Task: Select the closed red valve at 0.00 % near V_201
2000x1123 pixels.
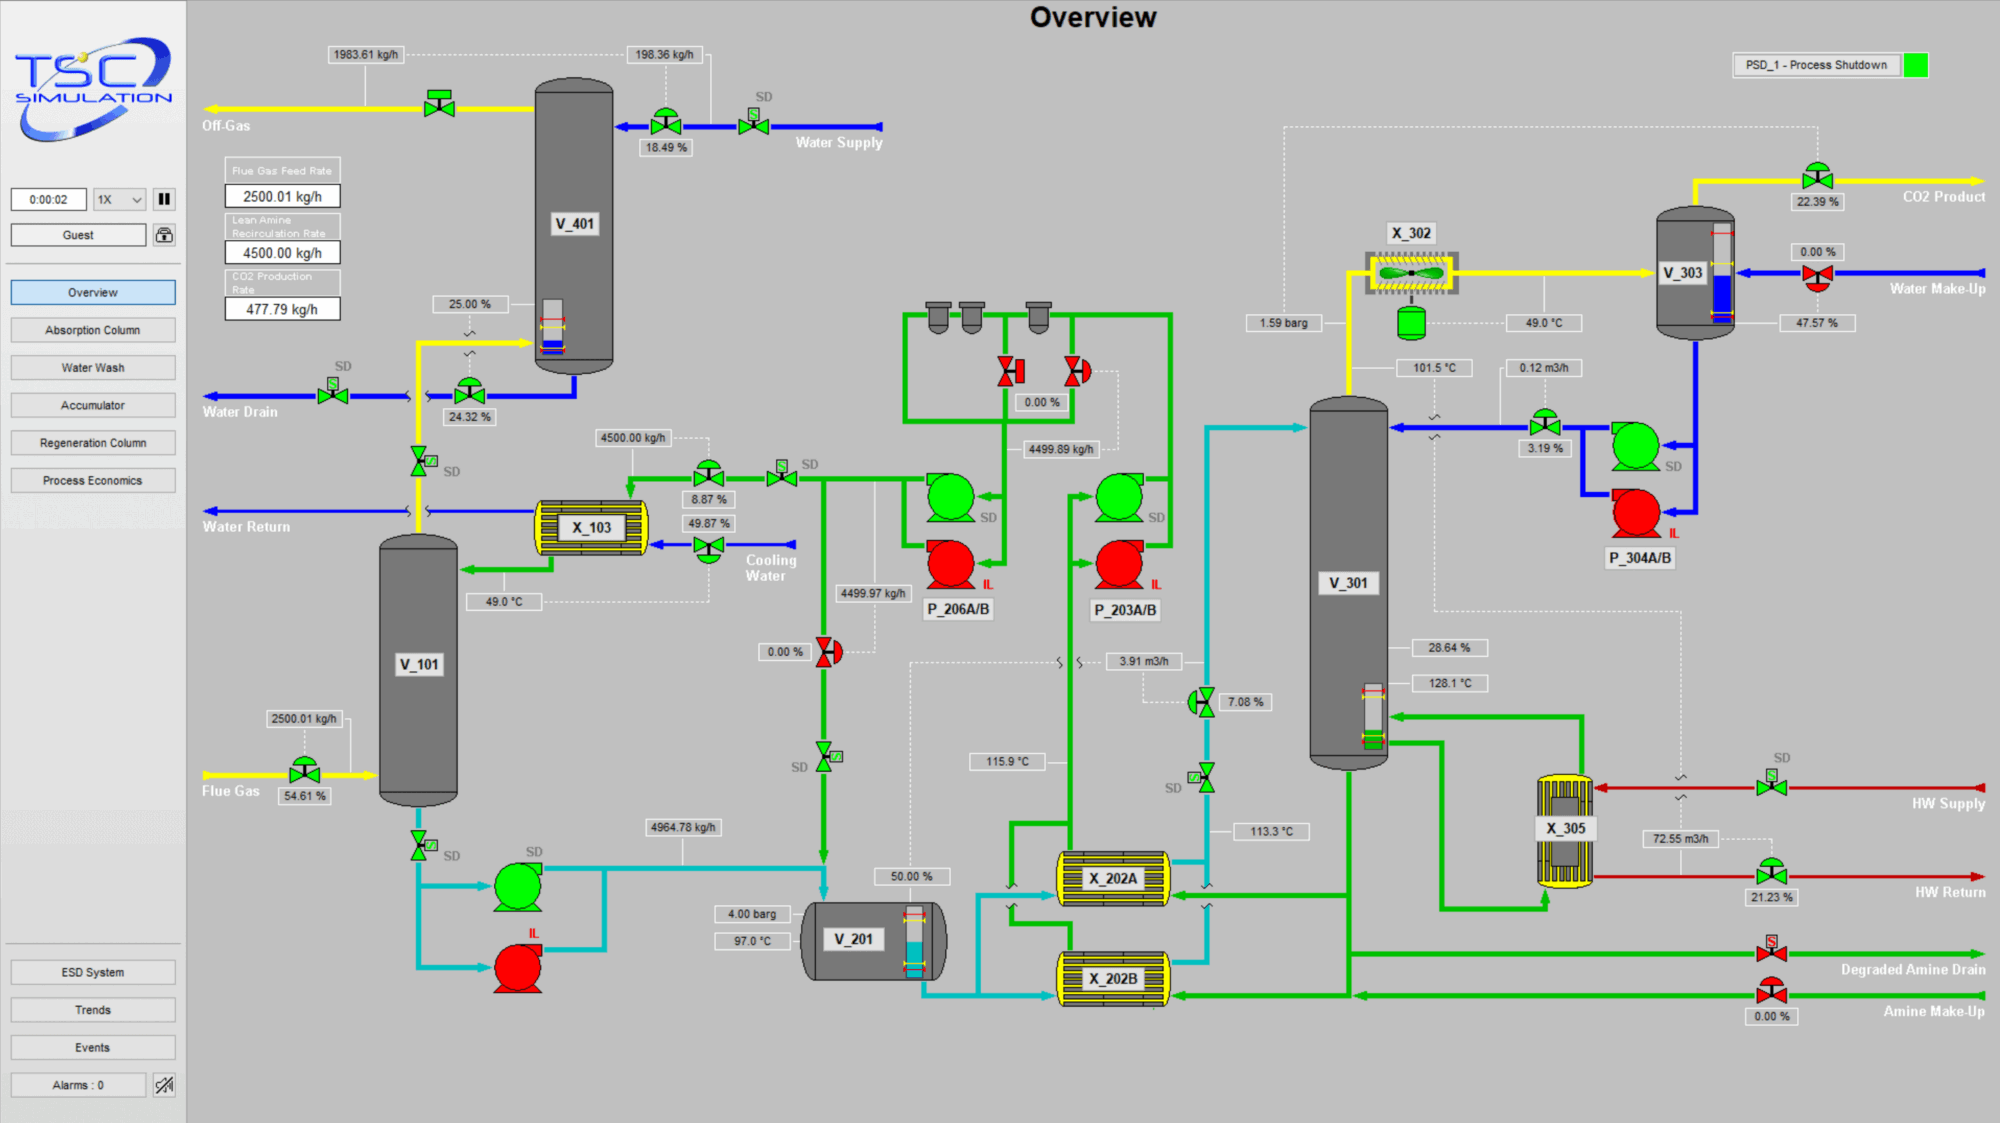Action: 829,652
